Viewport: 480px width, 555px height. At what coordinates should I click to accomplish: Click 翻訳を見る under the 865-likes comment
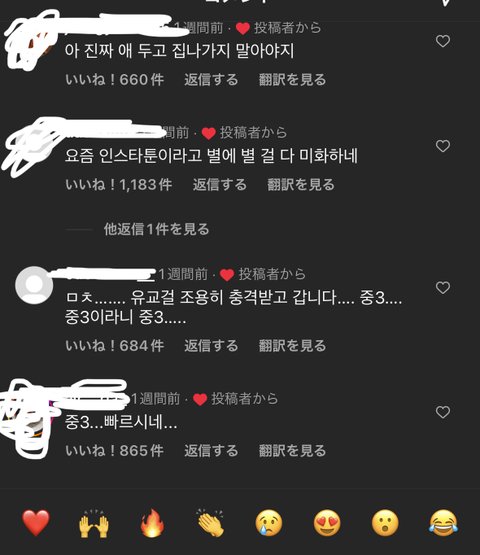coord(292,451)
